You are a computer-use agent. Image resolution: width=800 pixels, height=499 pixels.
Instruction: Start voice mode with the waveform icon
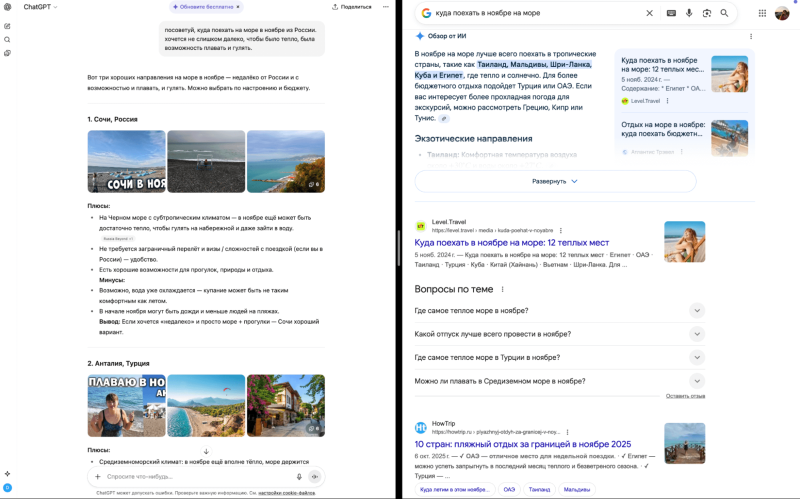point(315,477)
